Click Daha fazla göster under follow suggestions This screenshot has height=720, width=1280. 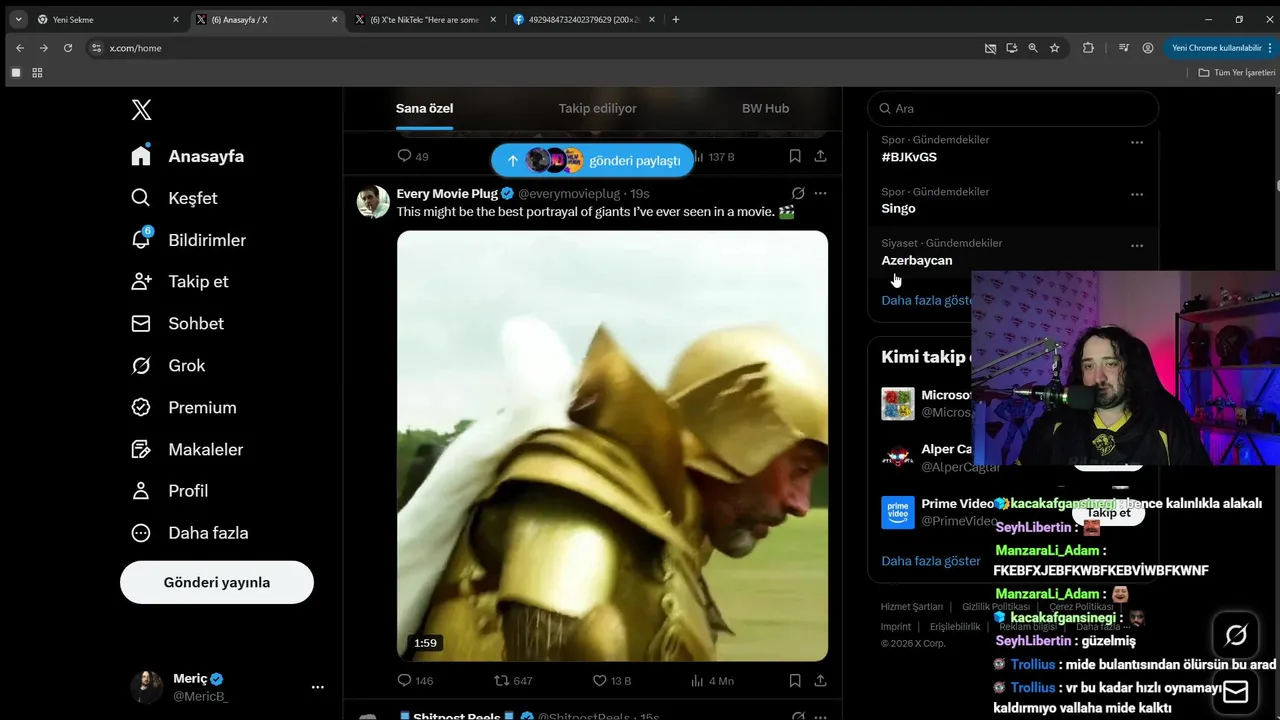click(x=931, y=561)
